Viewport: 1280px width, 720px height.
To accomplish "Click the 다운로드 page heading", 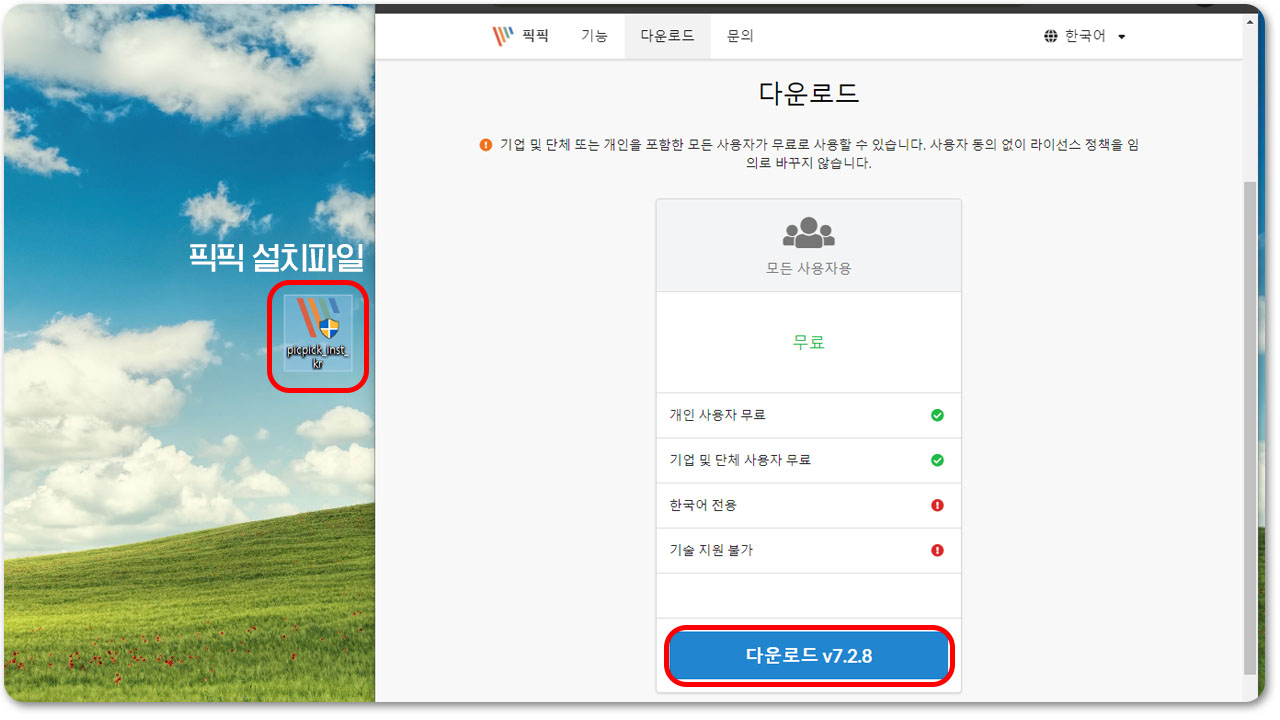I will click(809, 94).
